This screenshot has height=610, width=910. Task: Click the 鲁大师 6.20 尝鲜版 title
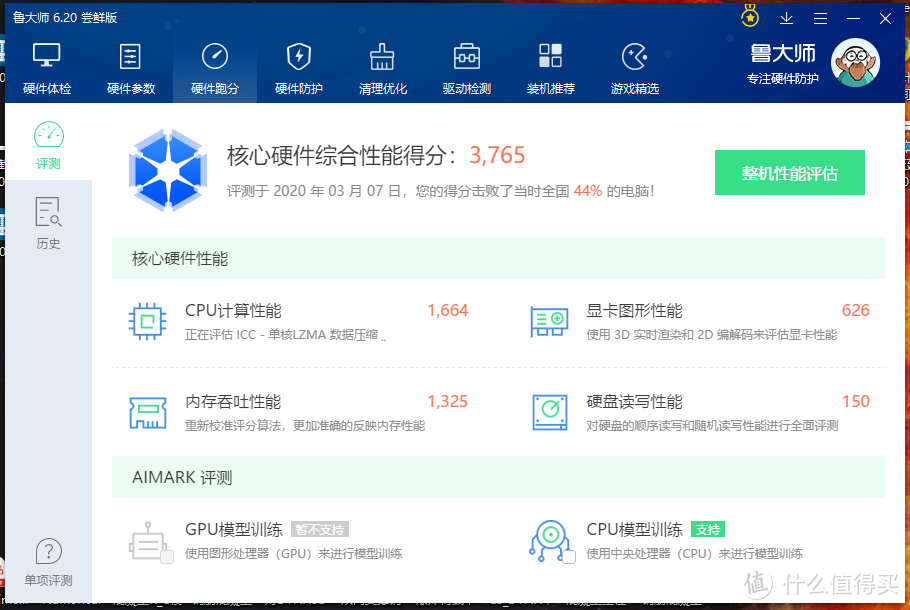click(65, 17)
